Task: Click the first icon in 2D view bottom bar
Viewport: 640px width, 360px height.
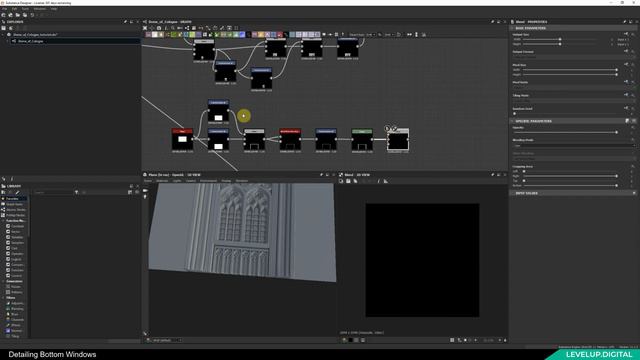Action: [x=344, y=340]
